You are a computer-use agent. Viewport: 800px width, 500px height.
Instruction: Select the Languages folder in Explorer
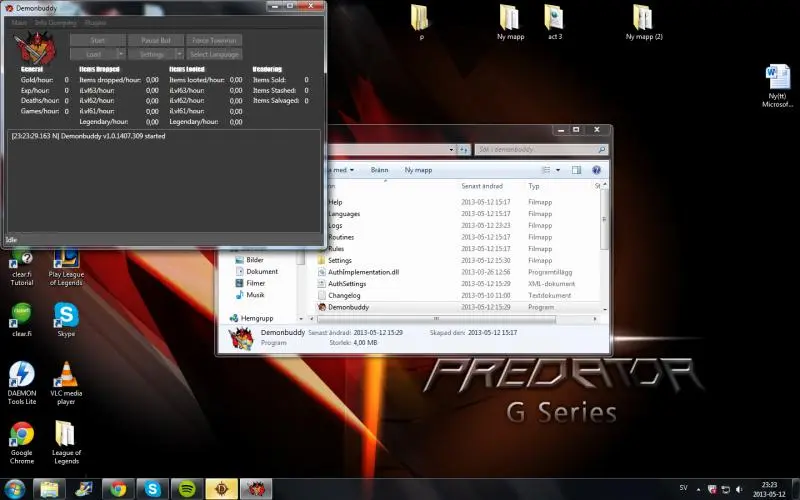tap(344, 214)
